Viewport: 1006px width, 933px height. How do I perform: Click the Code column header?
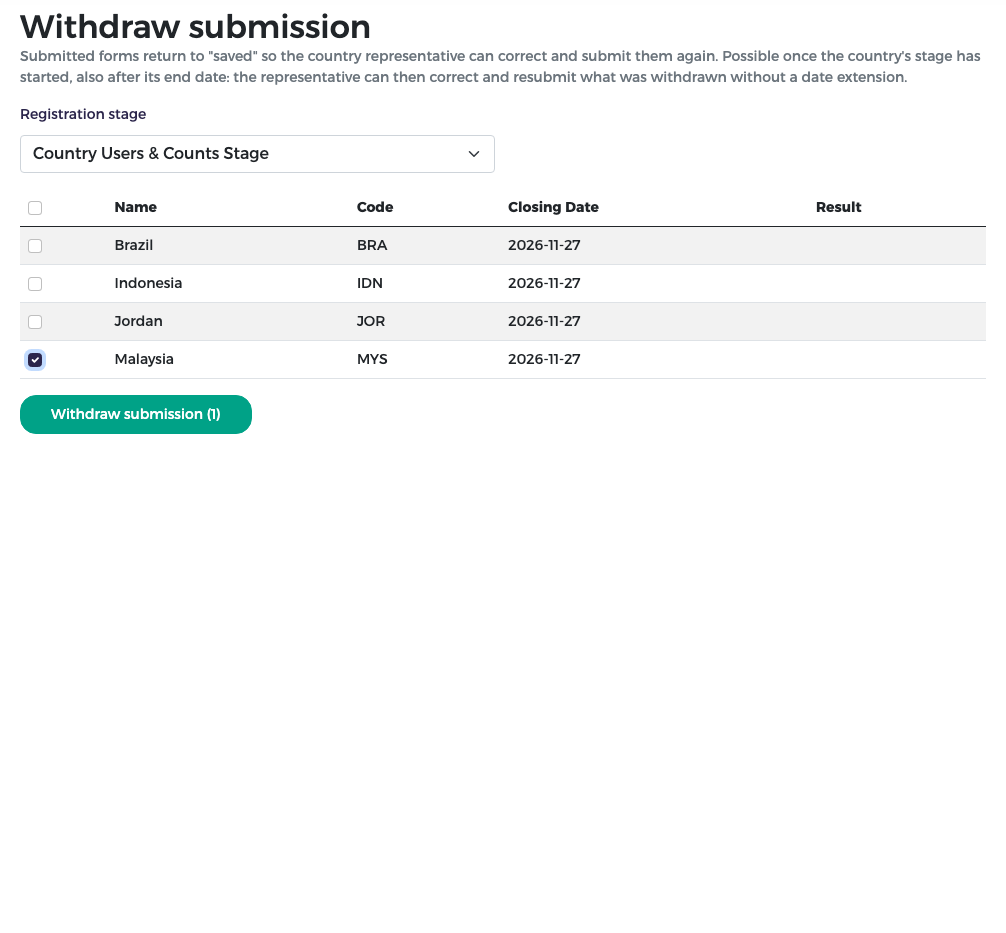pos(375,207)
